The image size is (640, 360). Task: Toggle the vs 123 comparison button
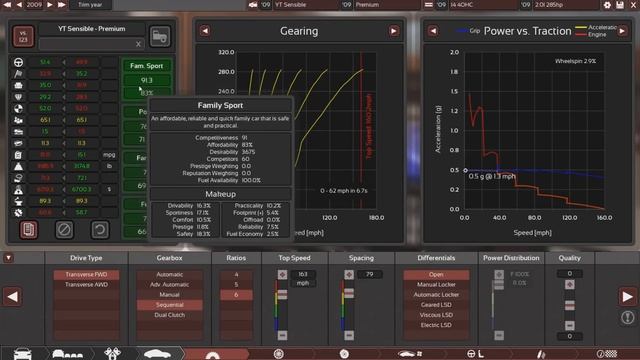pos(23,36)
